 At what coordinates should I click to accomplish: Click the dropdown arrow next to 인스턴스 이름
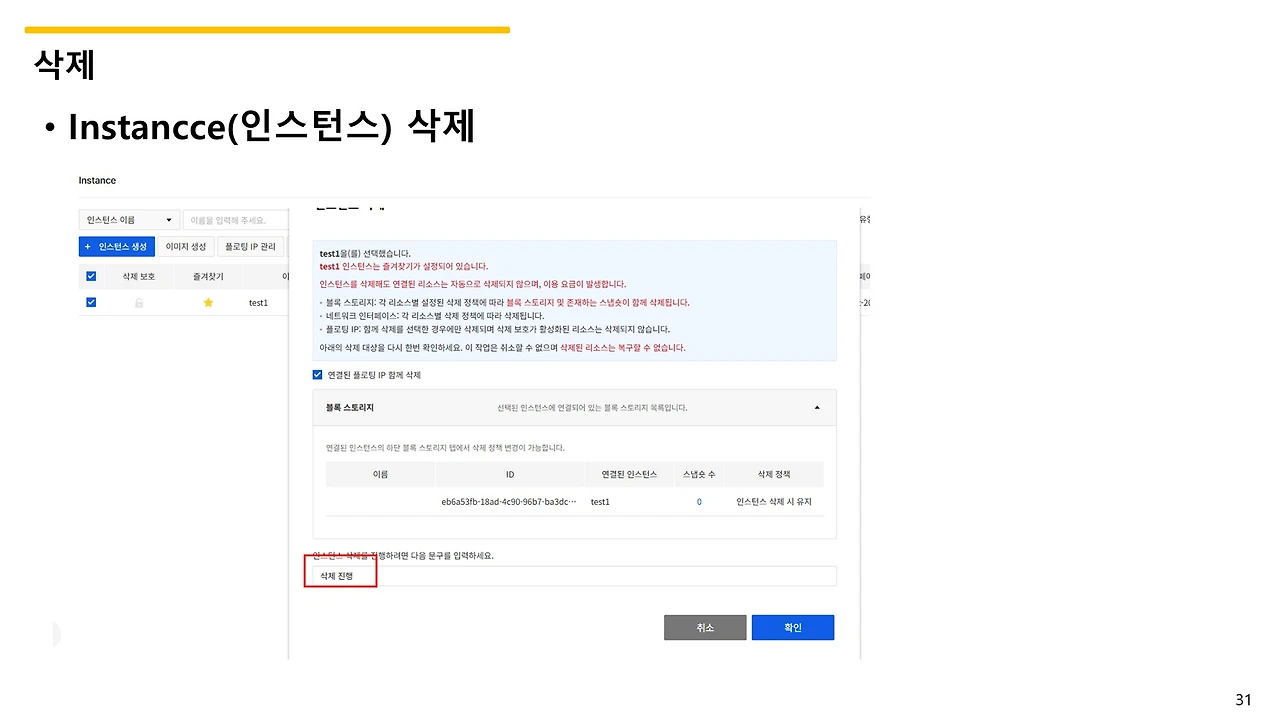pyautogui.click(x=168, y=219)
